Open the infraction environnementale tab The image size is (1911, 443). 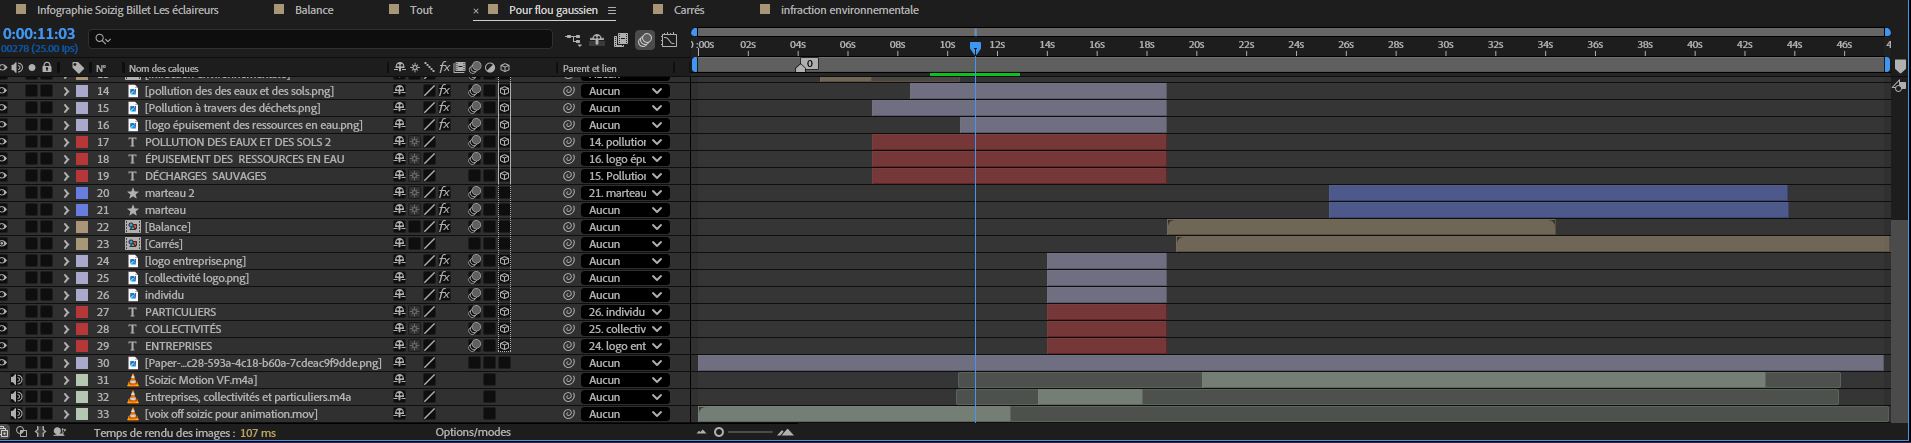tap(849, 10)
